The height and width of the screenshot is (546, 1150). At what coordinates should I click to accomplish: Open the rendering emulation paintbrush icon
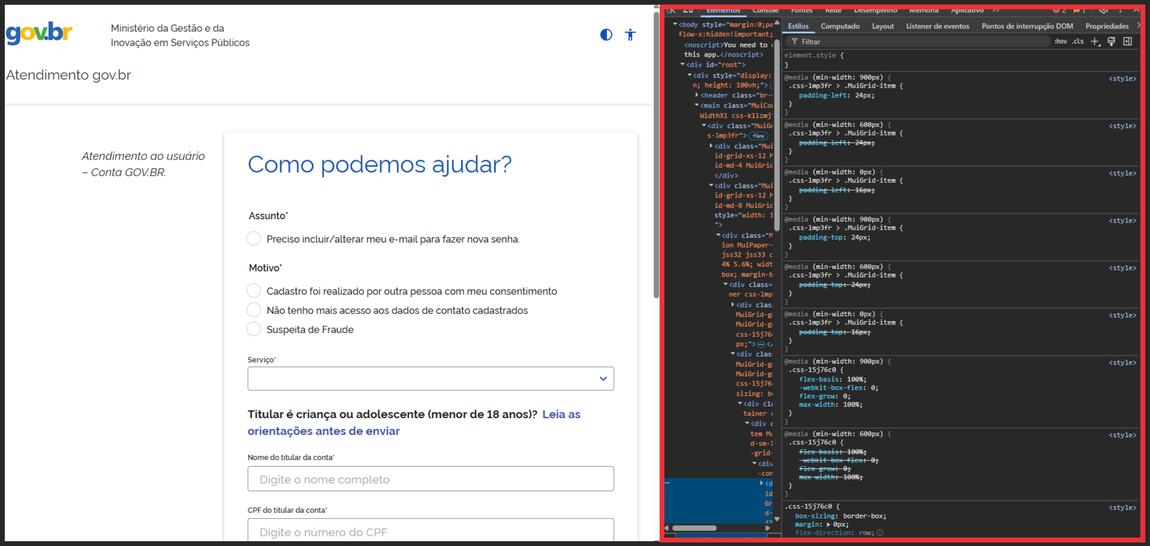click(1111, 42)
